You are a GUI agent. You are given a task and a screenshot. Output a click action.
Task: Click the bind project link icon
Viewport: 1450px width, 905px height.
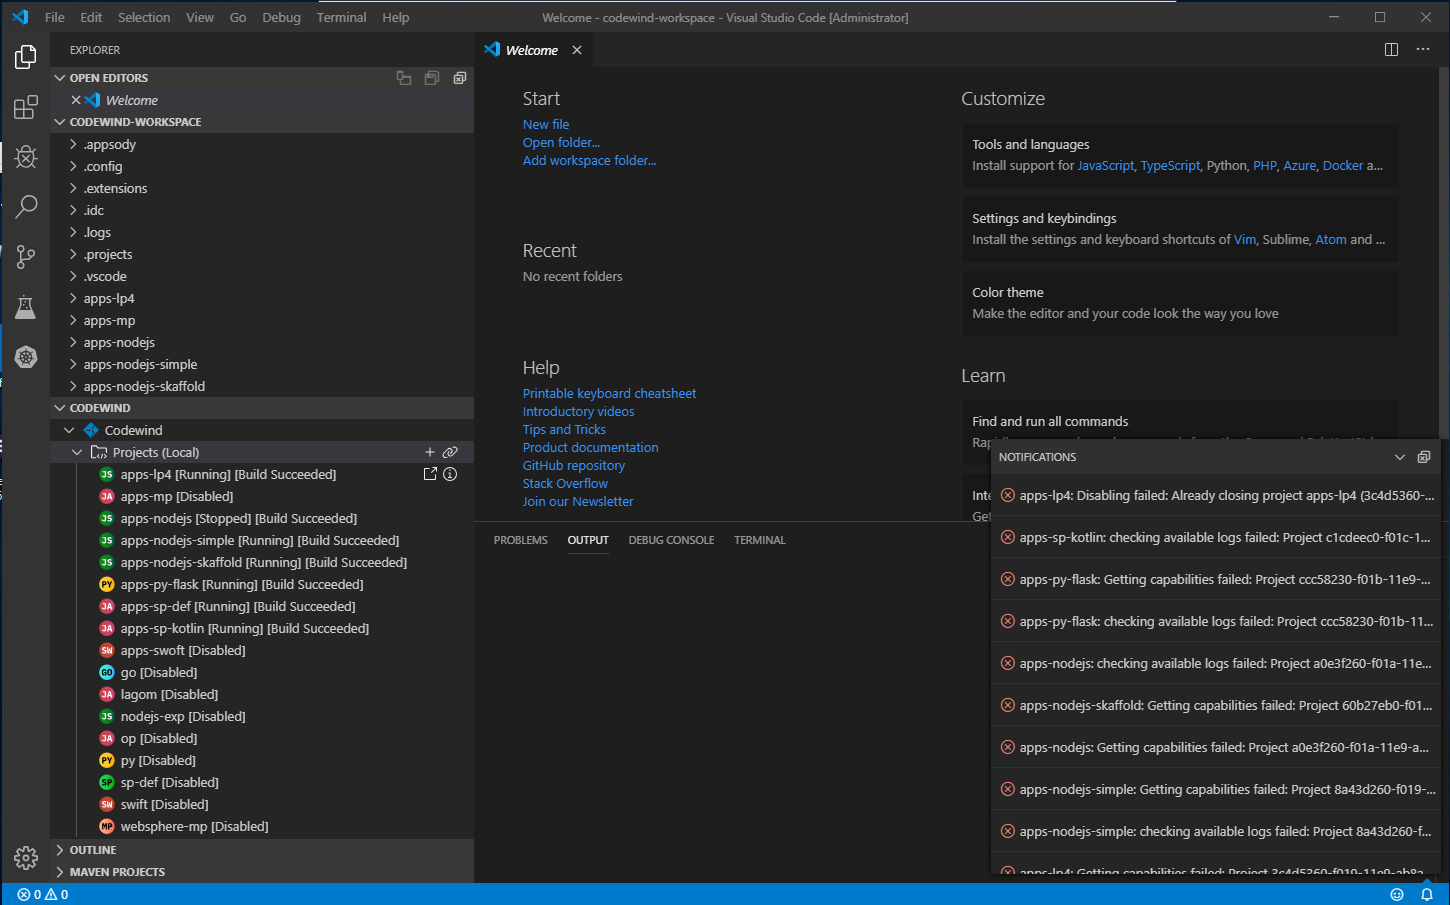point(450,452)
